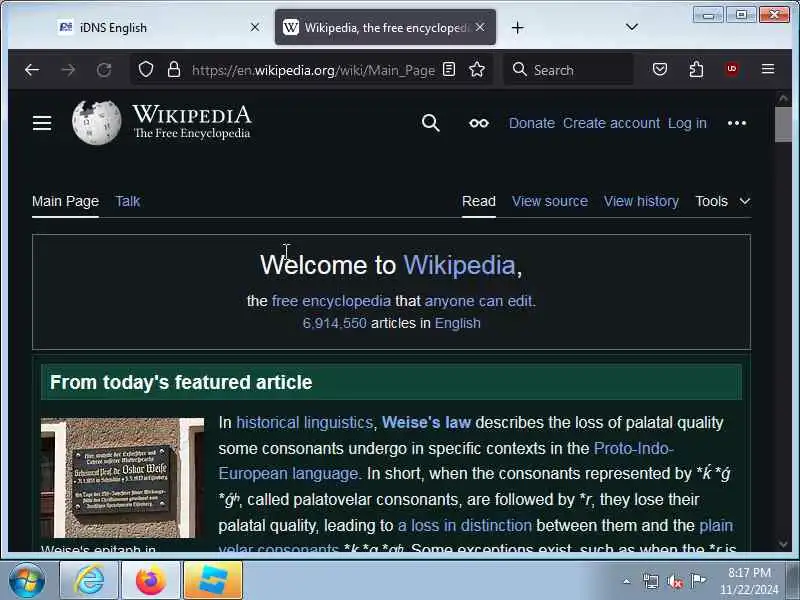Open Wikipedia sidebar main menu icon
This screenshot has height=600, width=800.
(x=42, y=123)
